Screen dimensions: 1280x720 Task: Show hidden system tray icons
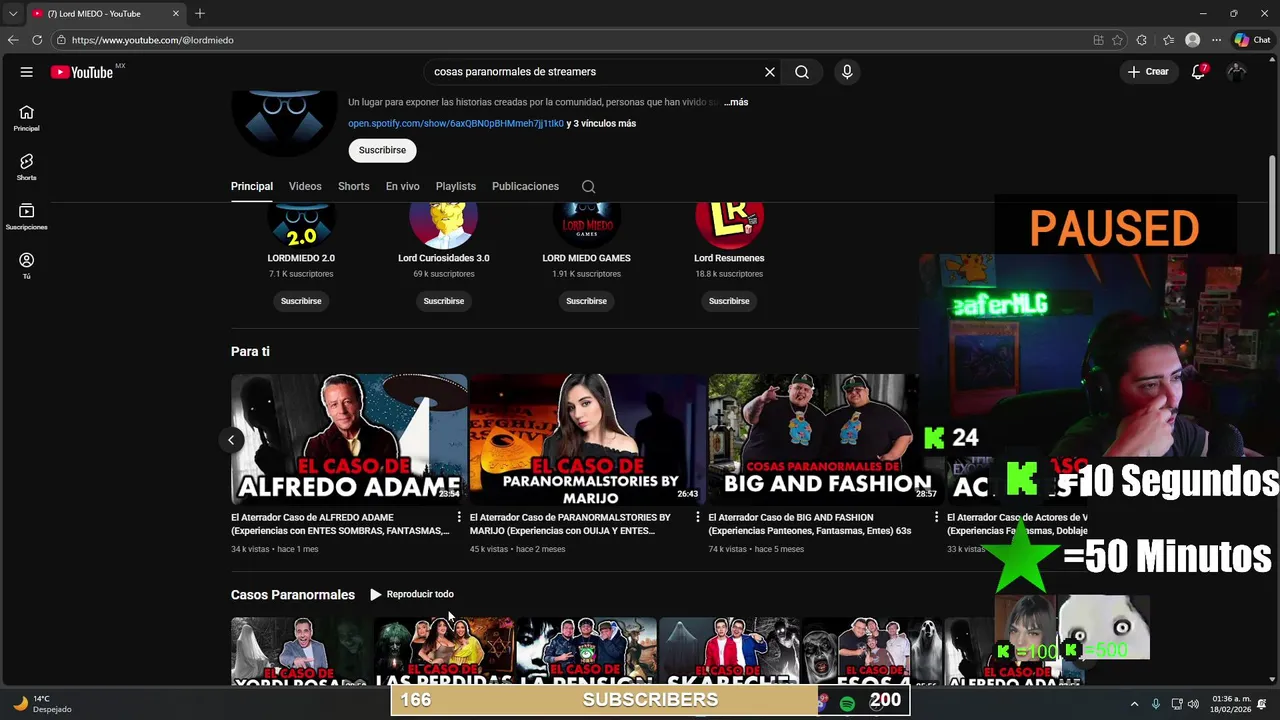point(1134,704)
